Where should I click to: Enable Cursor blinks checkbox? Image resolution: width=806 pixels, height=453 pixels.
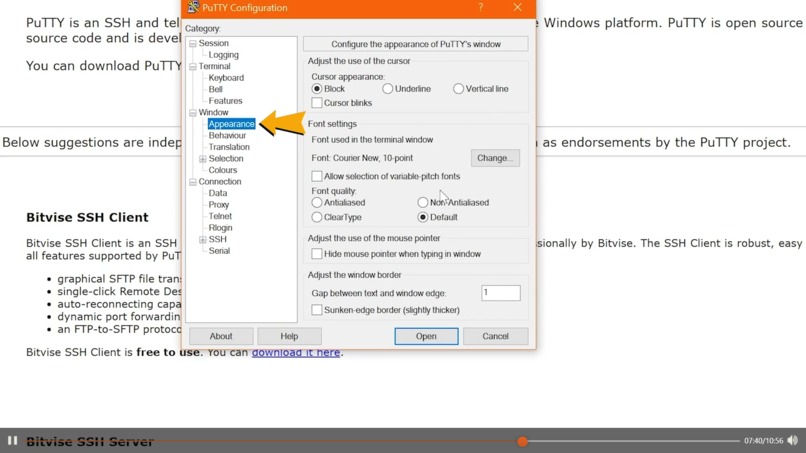click(317, 103)
